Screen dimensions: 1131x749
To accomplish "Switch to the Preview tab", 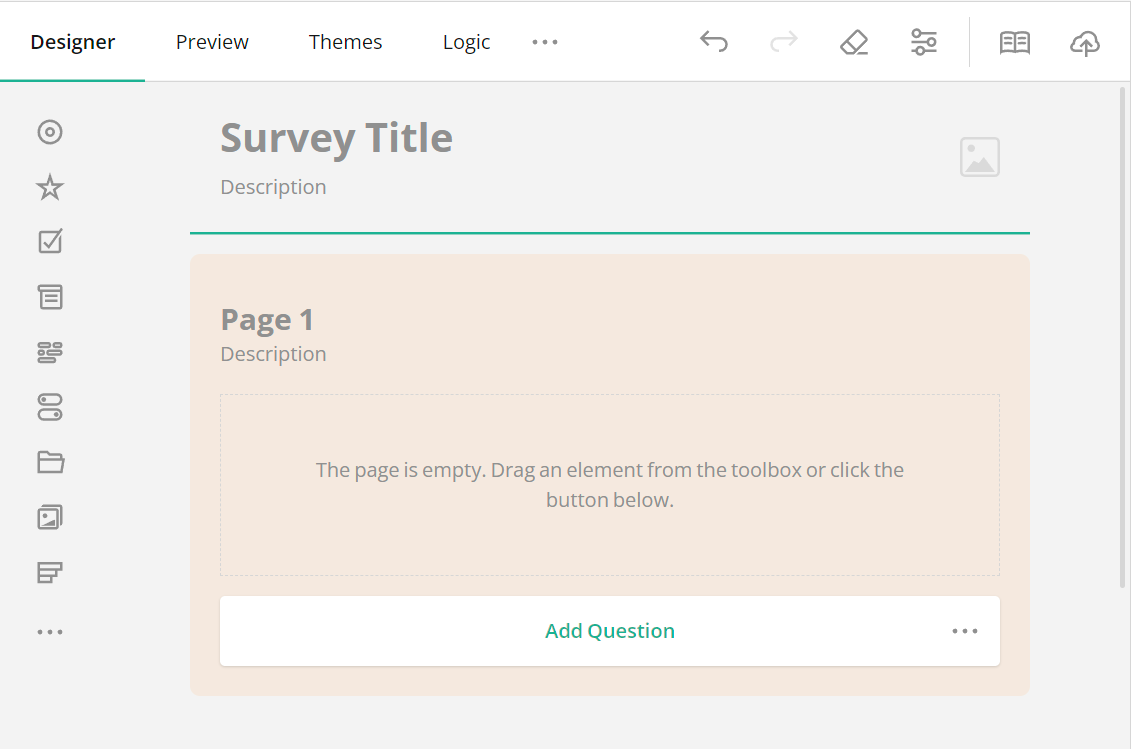I will [x=211, y=42].
